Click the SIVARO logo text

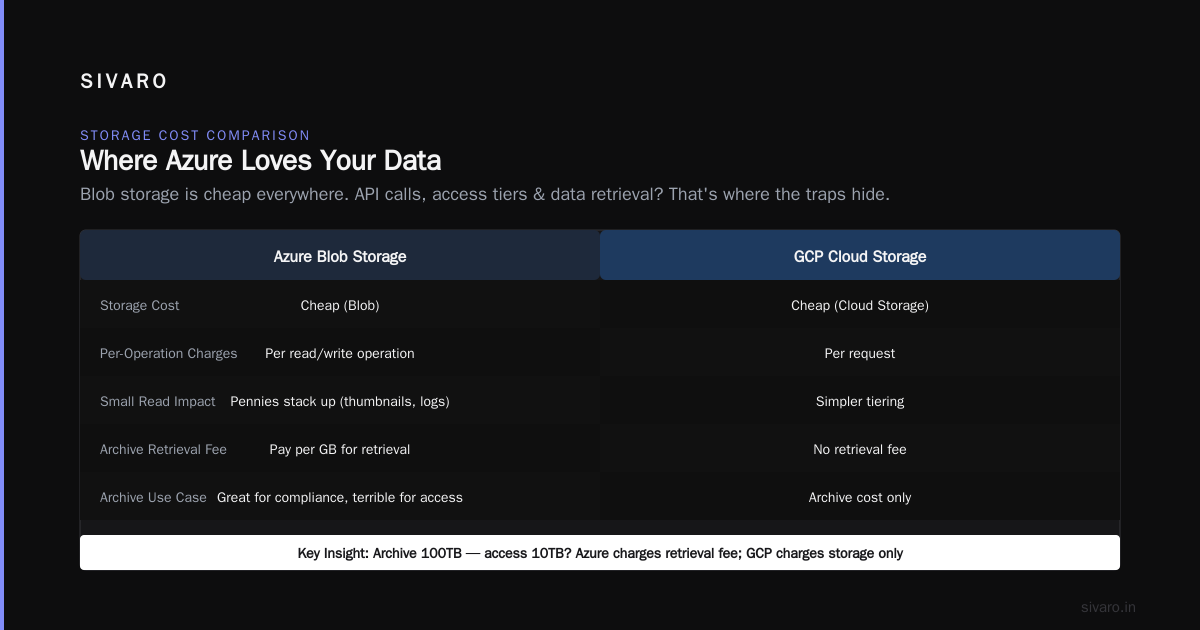pos(124,82)
